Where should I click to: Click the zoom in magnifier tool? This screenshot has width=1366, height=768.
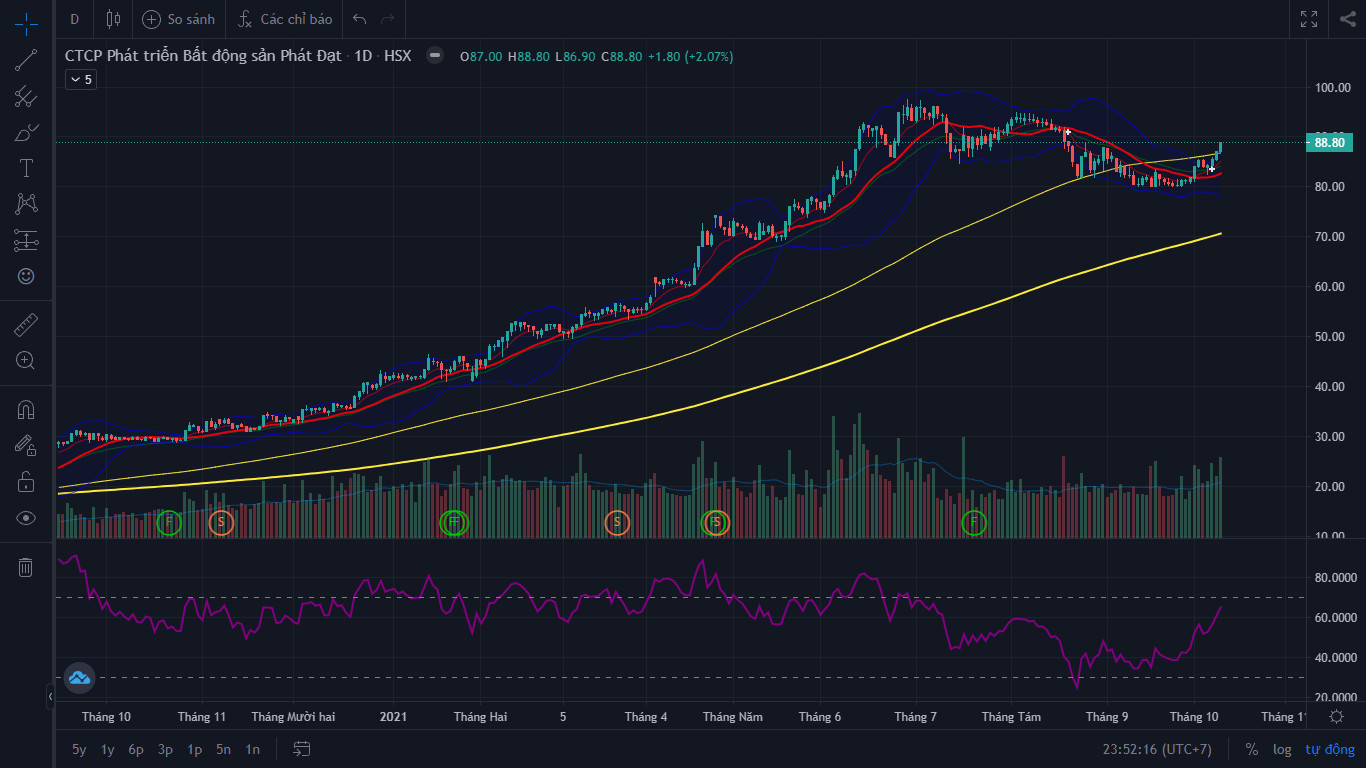point(26,360)
